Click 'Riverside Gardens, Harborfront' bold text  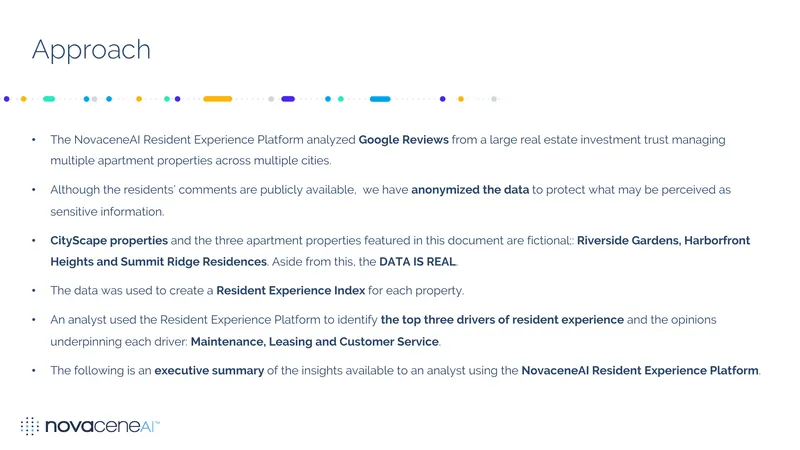663,240
